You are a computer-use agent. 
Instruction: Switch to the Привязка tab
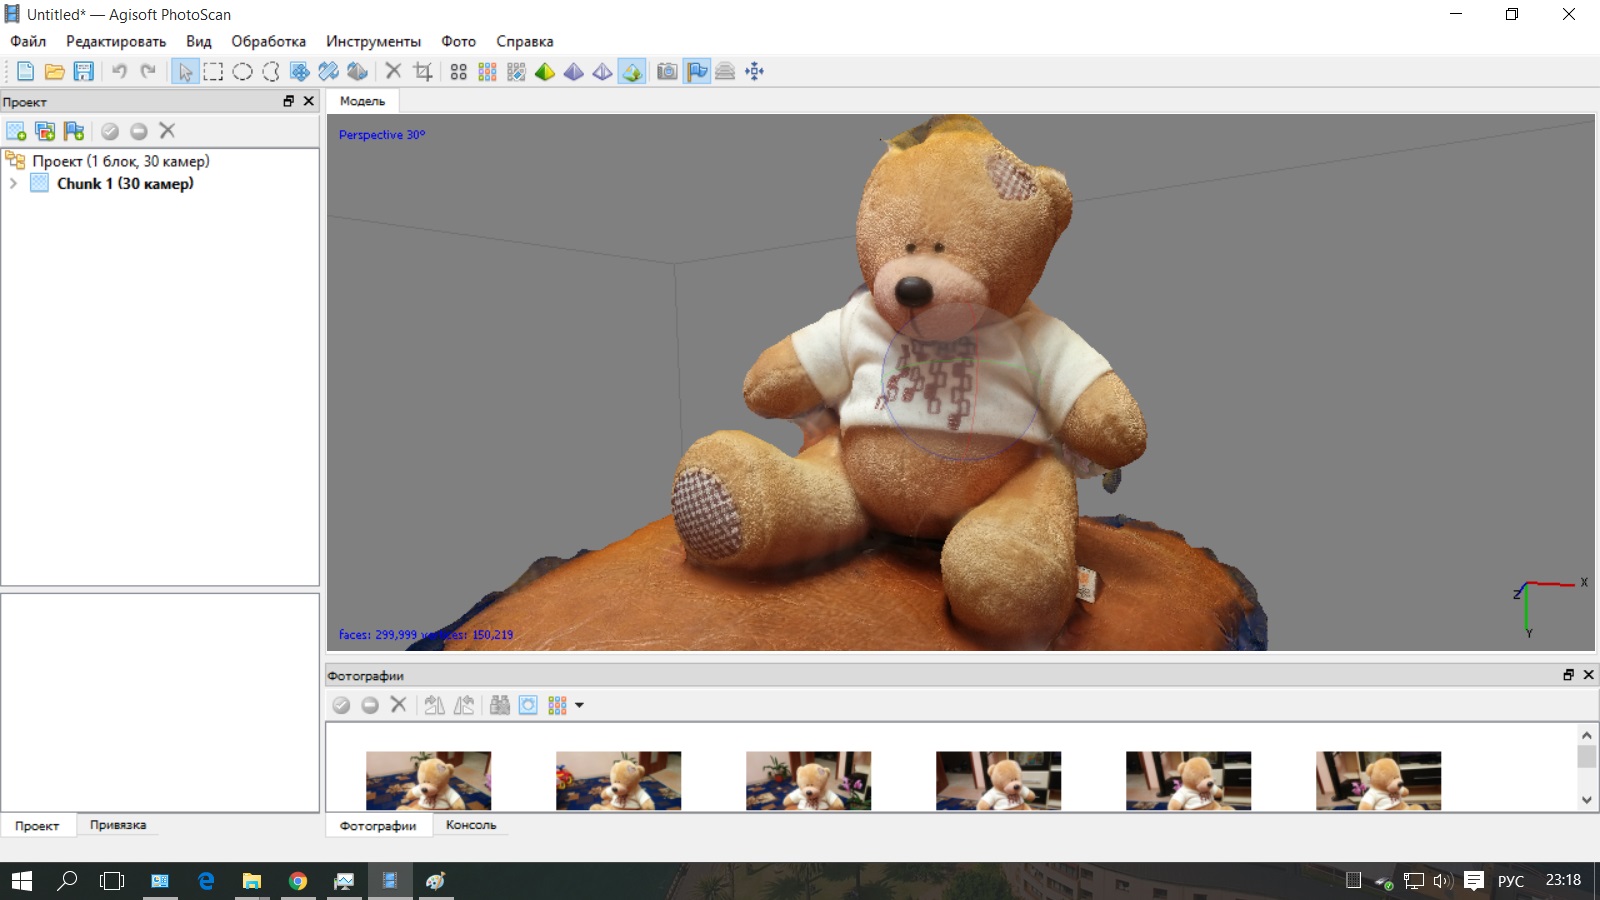(x=118, y=825)
